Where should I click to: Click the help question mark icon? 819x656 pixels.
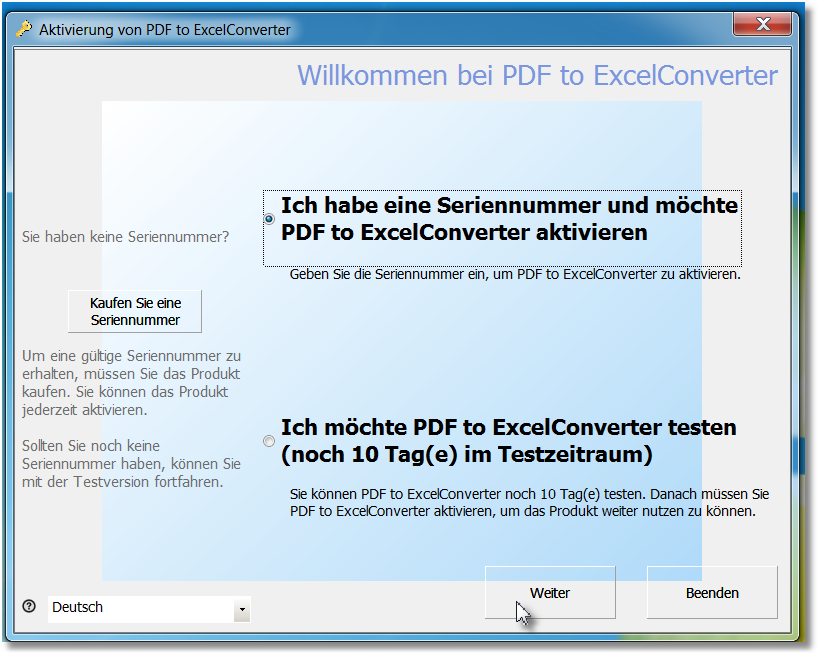[29, 606]
